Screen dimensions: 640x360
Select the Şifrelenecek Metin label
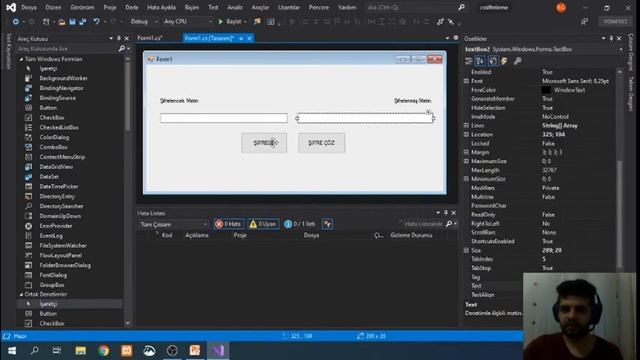pos(179,100)
